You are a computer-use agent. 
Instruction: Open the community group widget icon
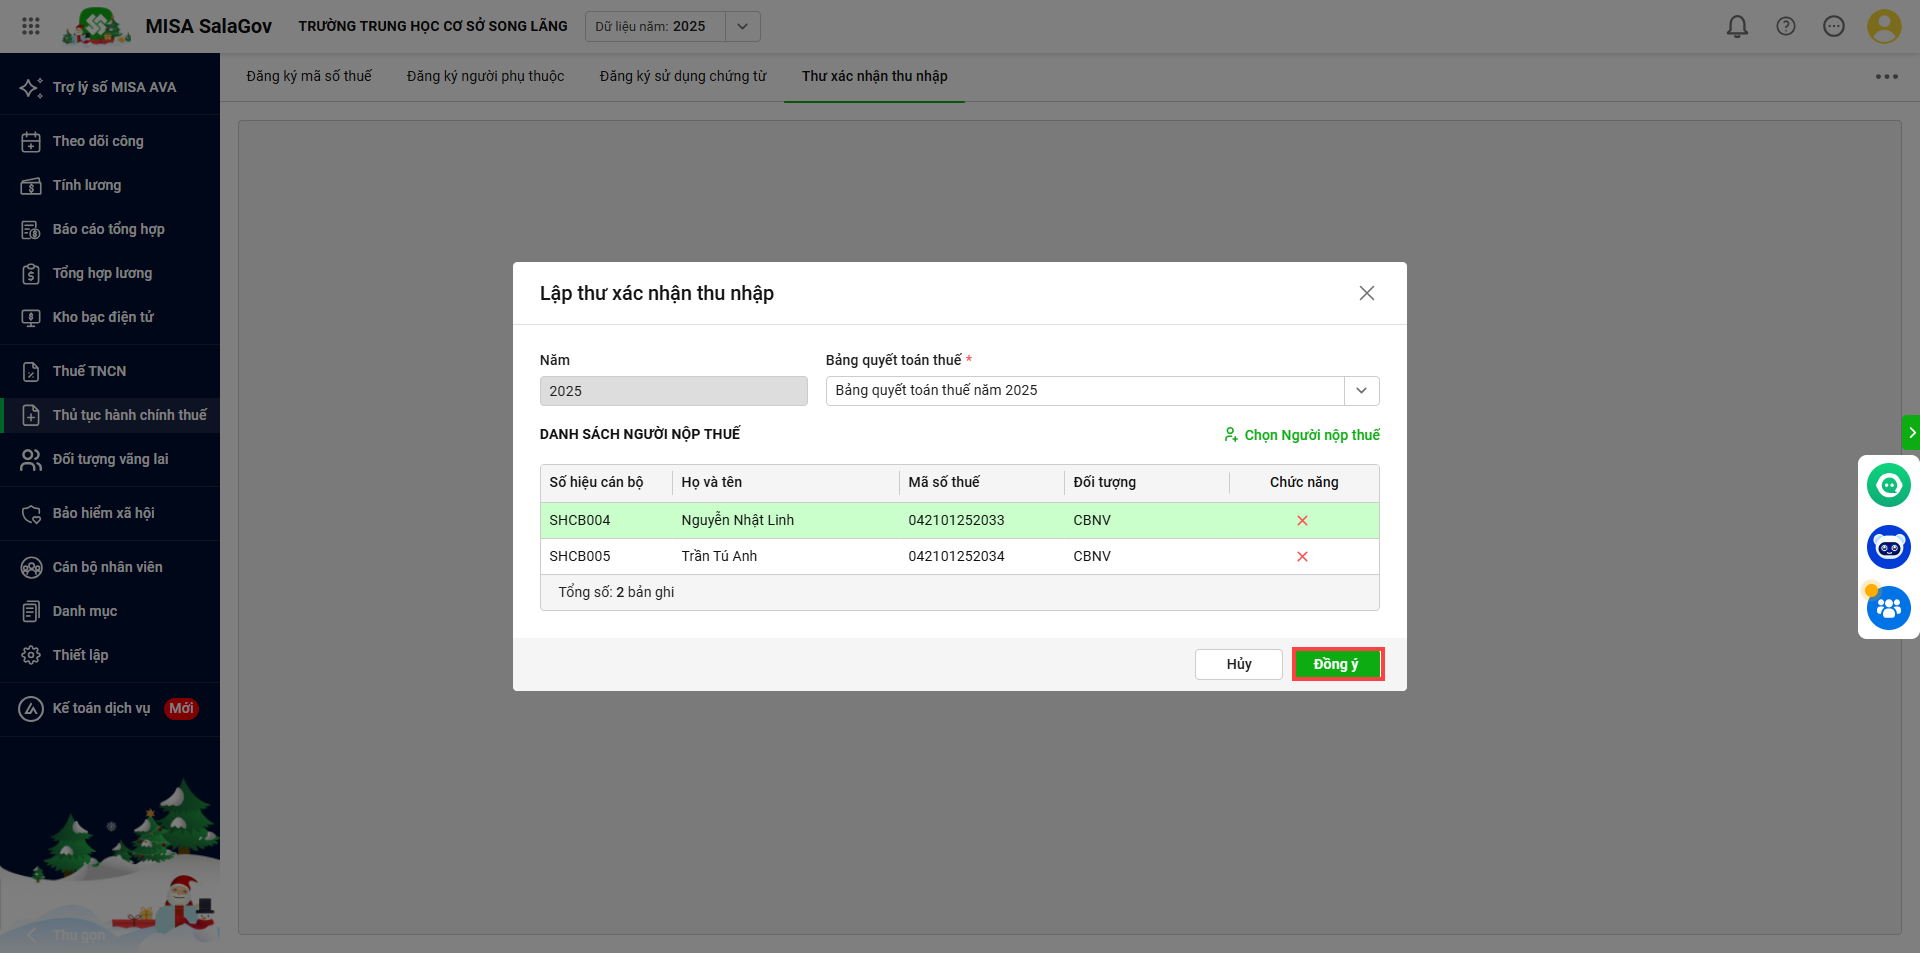pos(1888,608)
